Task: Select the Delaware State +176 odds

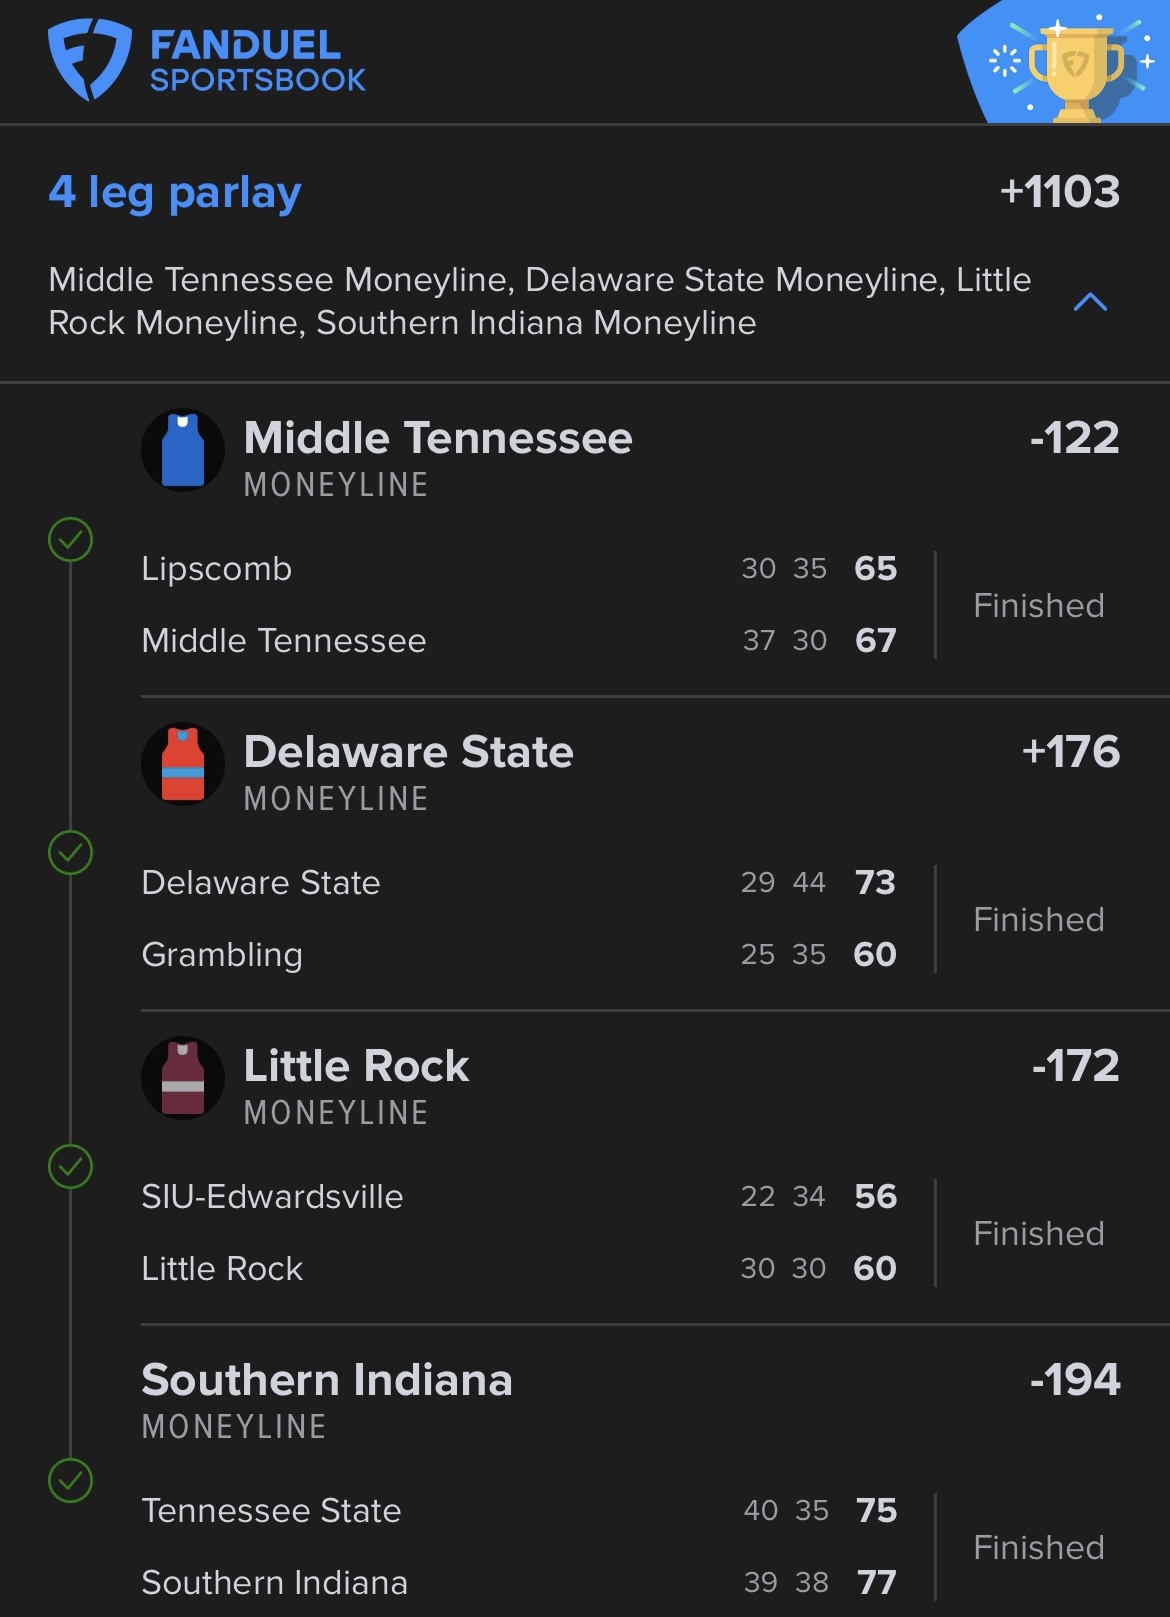Action: (x=1071, y=752)
